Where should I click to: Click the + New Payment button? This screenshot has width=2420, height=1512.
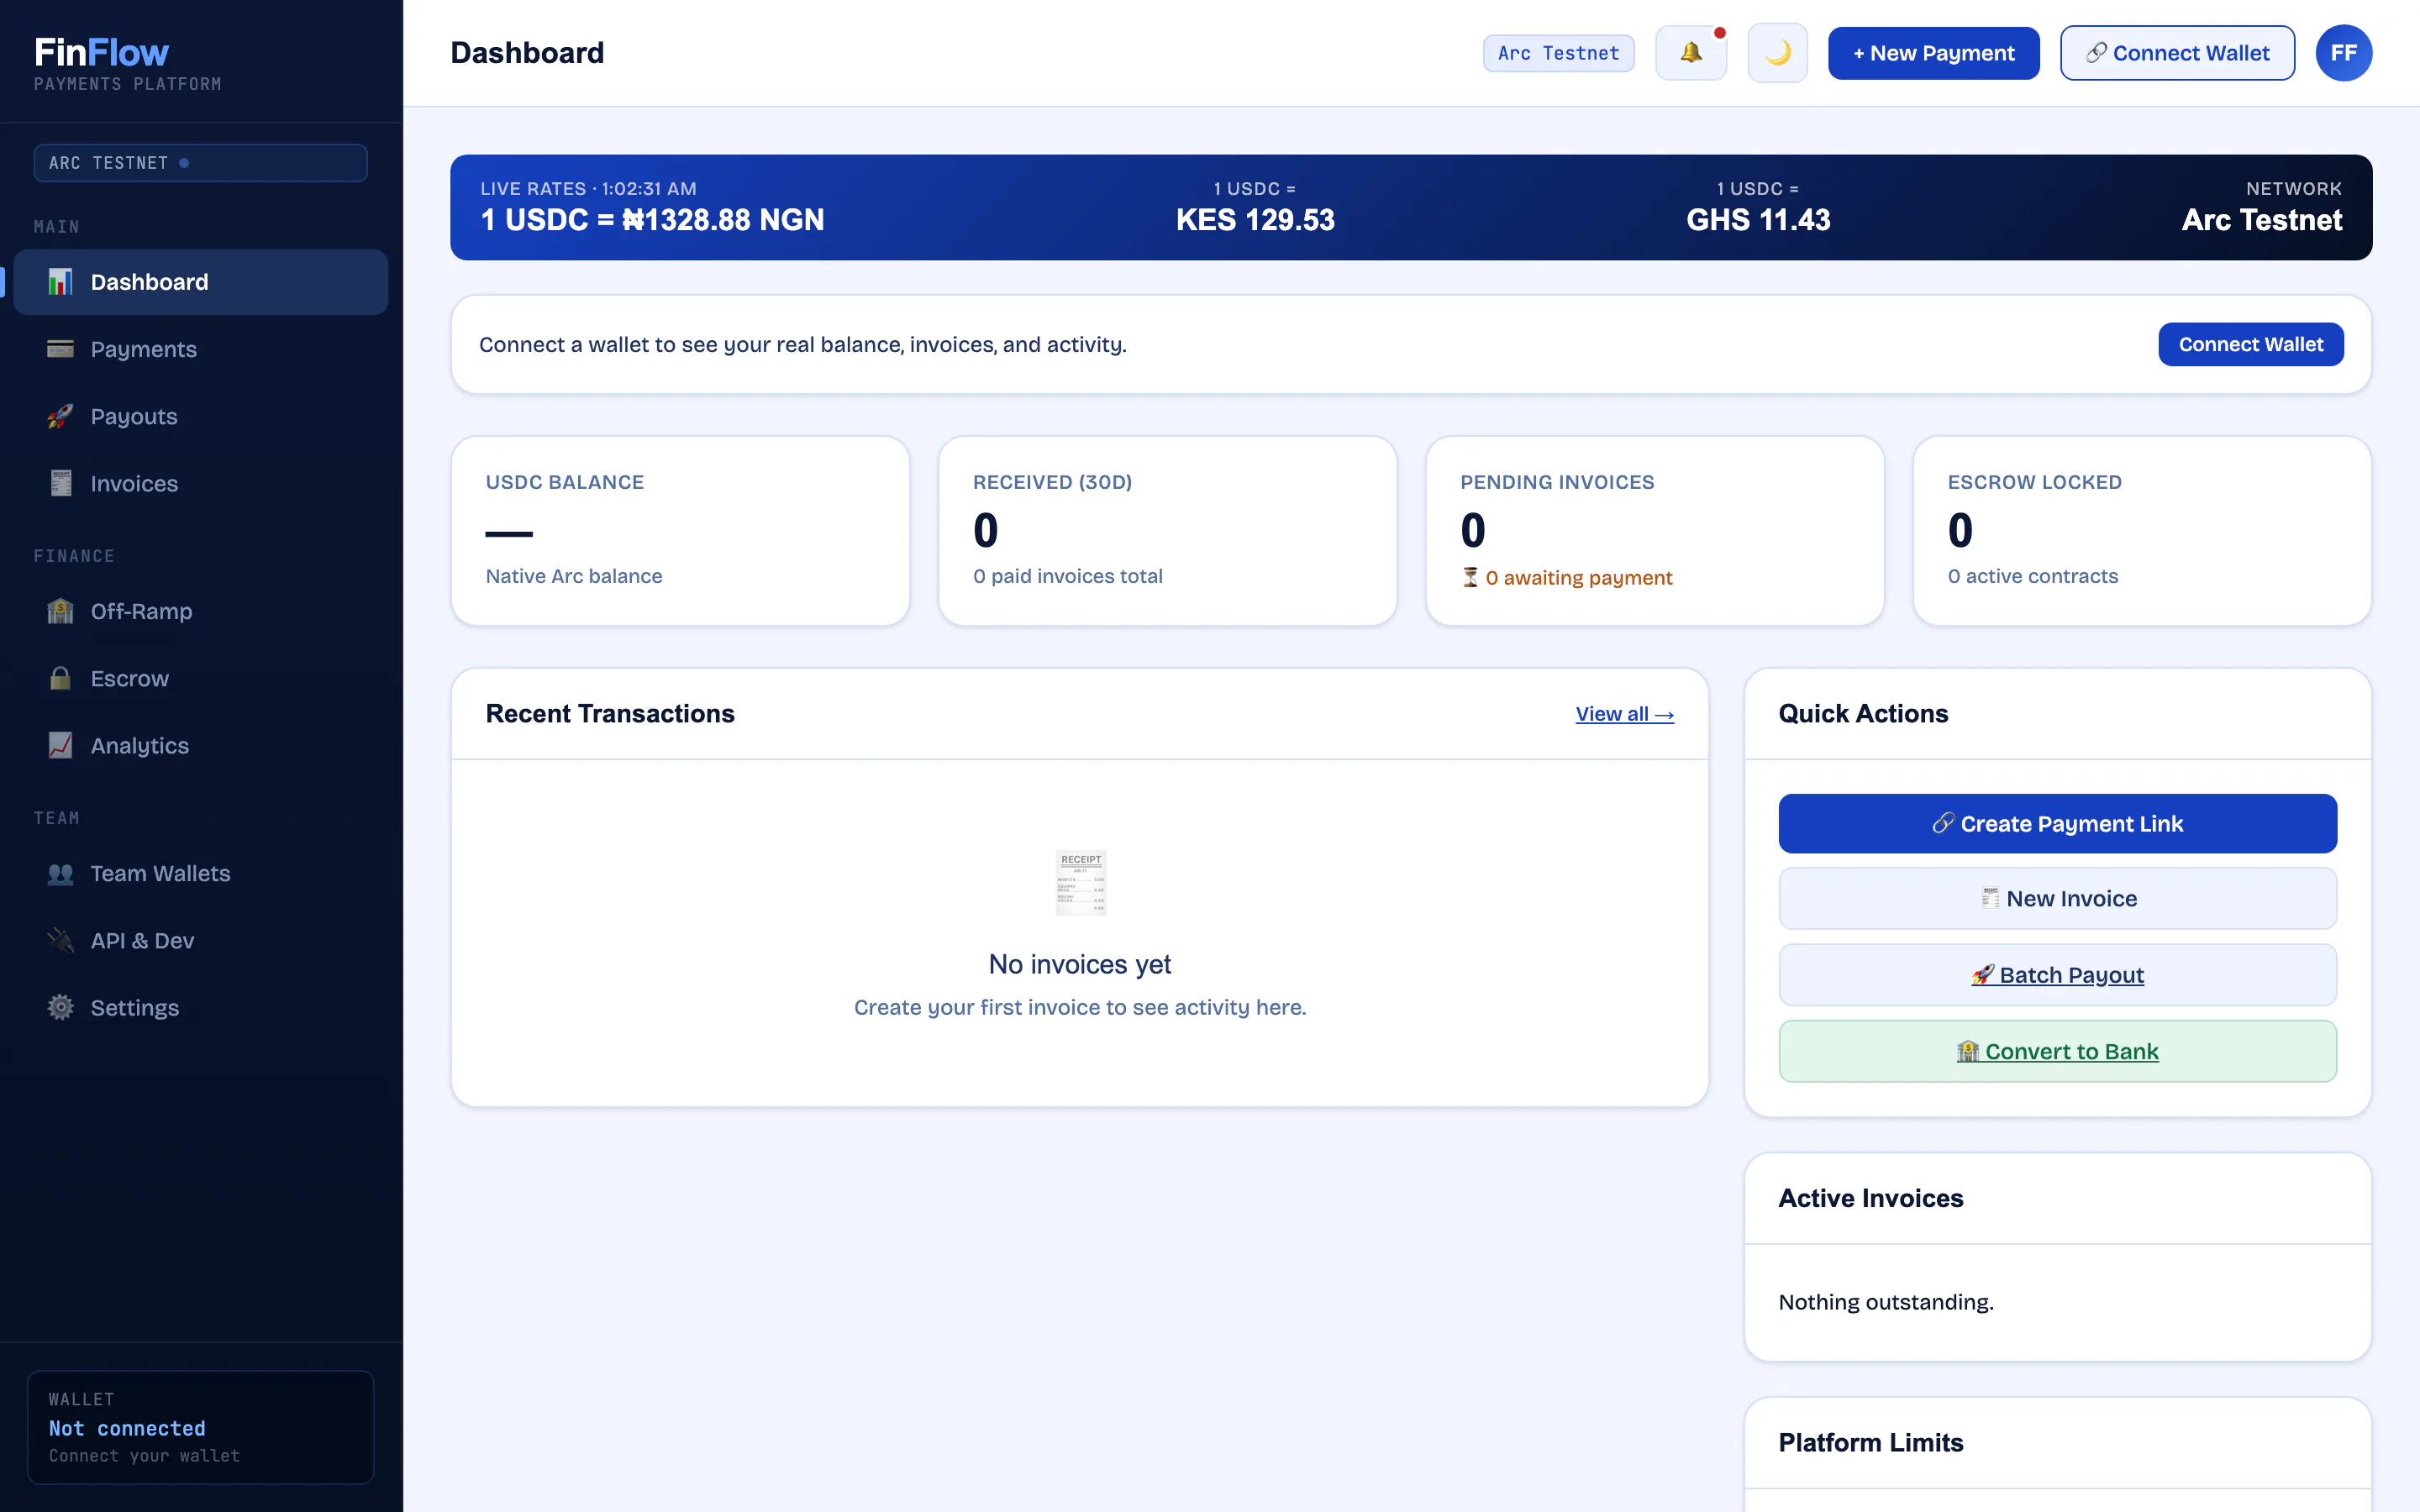click(x=1933, y=53)
